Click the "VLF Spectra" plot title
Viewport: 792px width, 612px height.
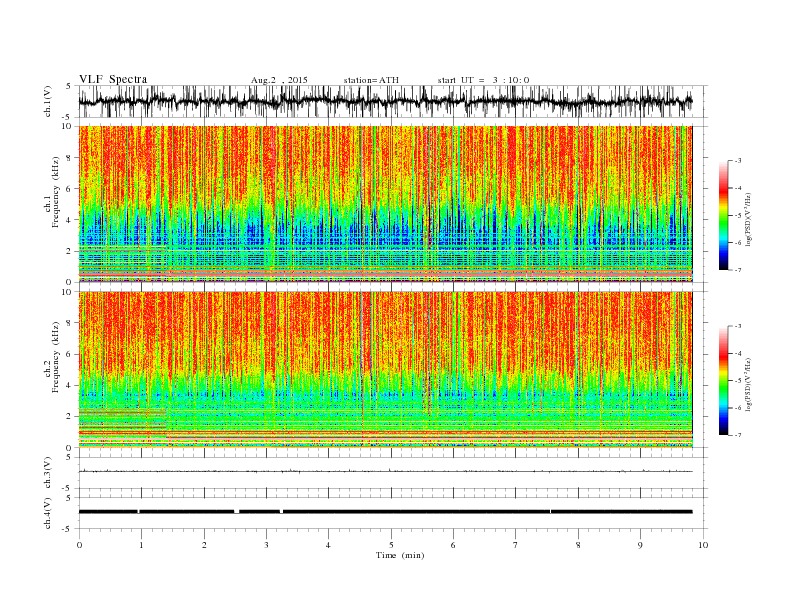[x=113, y=79]
